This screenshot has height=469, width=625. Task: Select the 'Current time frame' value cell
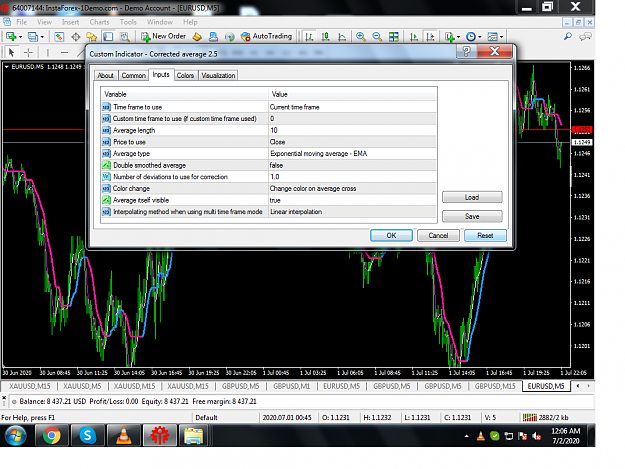tap(353, 107)
